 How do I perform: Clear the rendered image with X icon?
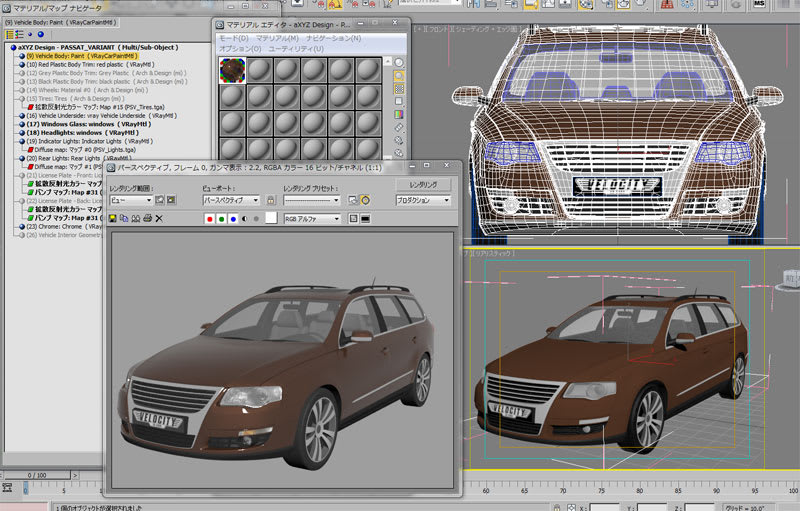[159, 218]
